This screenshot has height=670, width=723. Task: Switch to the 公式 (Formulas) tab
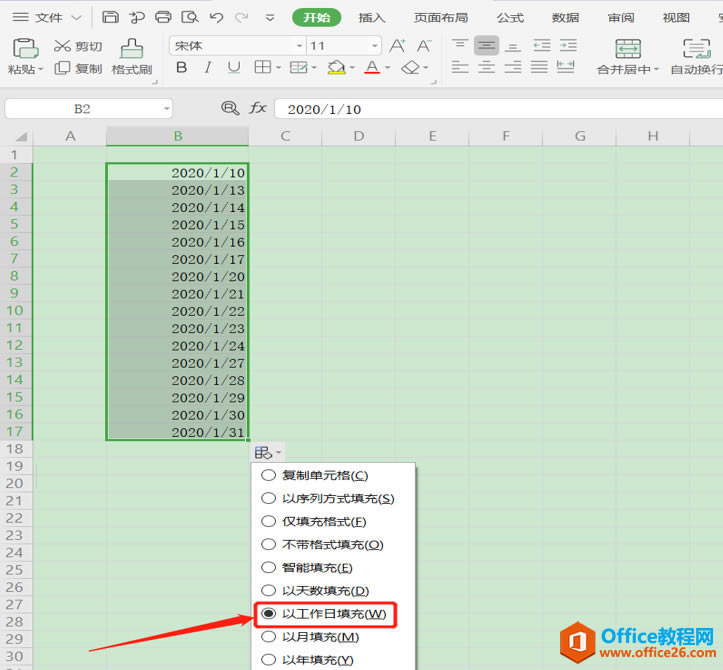click(x=510, y=18)
